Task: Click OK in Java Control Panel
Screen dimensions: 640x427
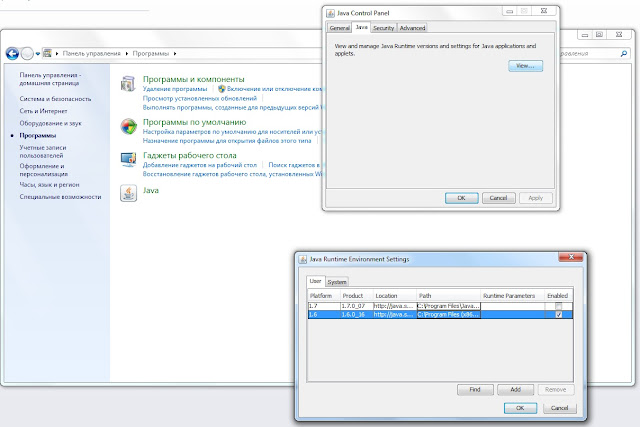Action: (x=461, y=198)
